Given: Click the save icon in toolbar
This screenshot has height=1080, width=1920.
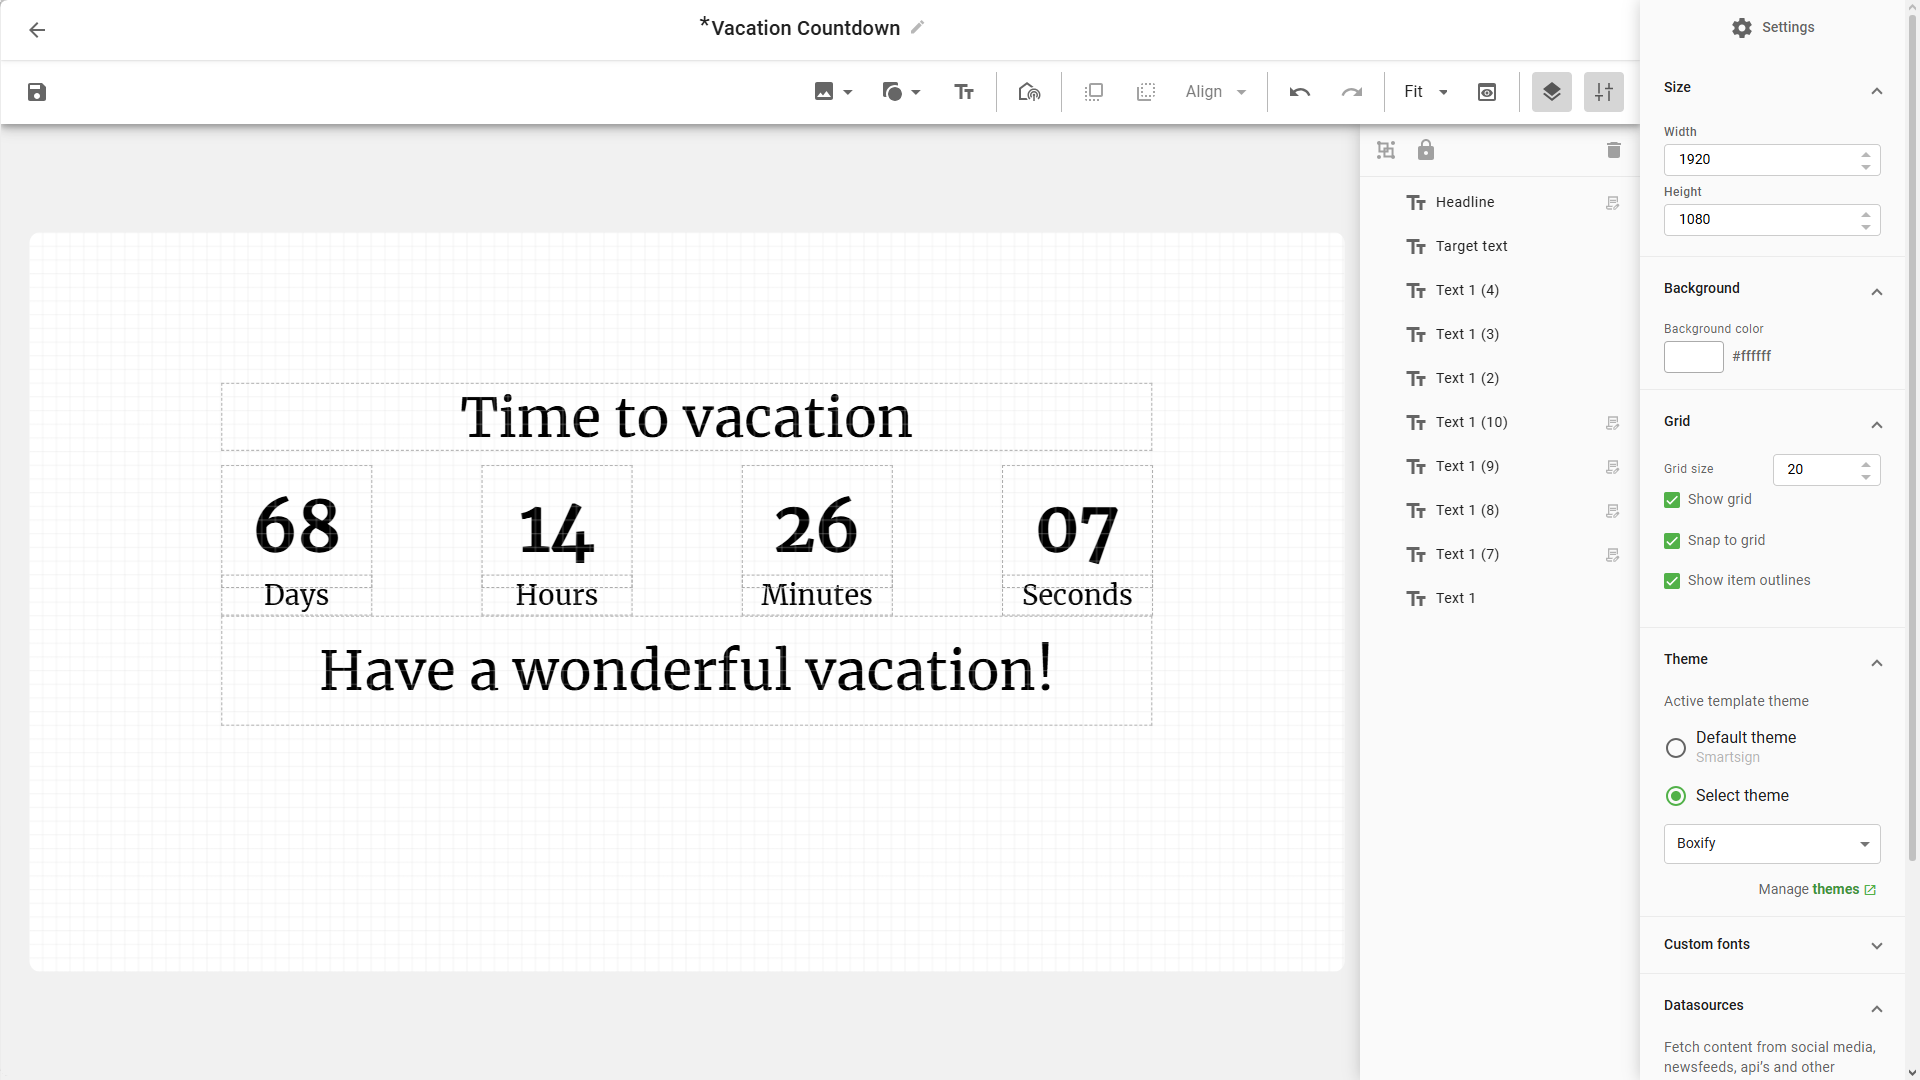Looking at the screenshot, I should click(x=37, y=92).
